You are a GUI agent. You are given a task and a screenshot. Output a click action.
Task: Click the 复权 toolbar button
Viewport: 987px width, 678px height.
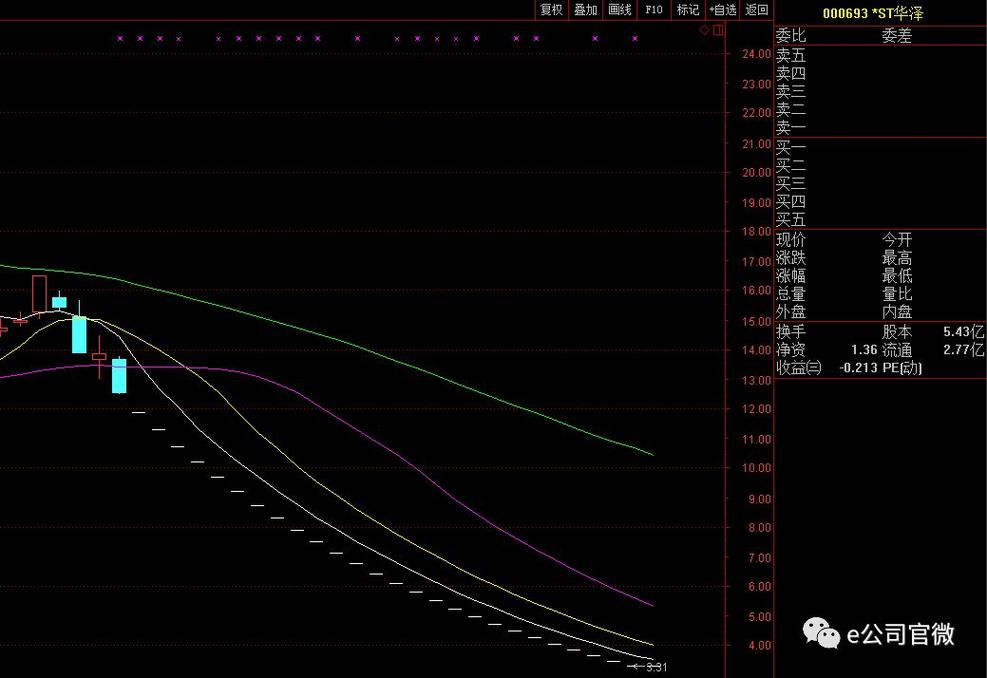pyautogui.click(x=551, y=10)
